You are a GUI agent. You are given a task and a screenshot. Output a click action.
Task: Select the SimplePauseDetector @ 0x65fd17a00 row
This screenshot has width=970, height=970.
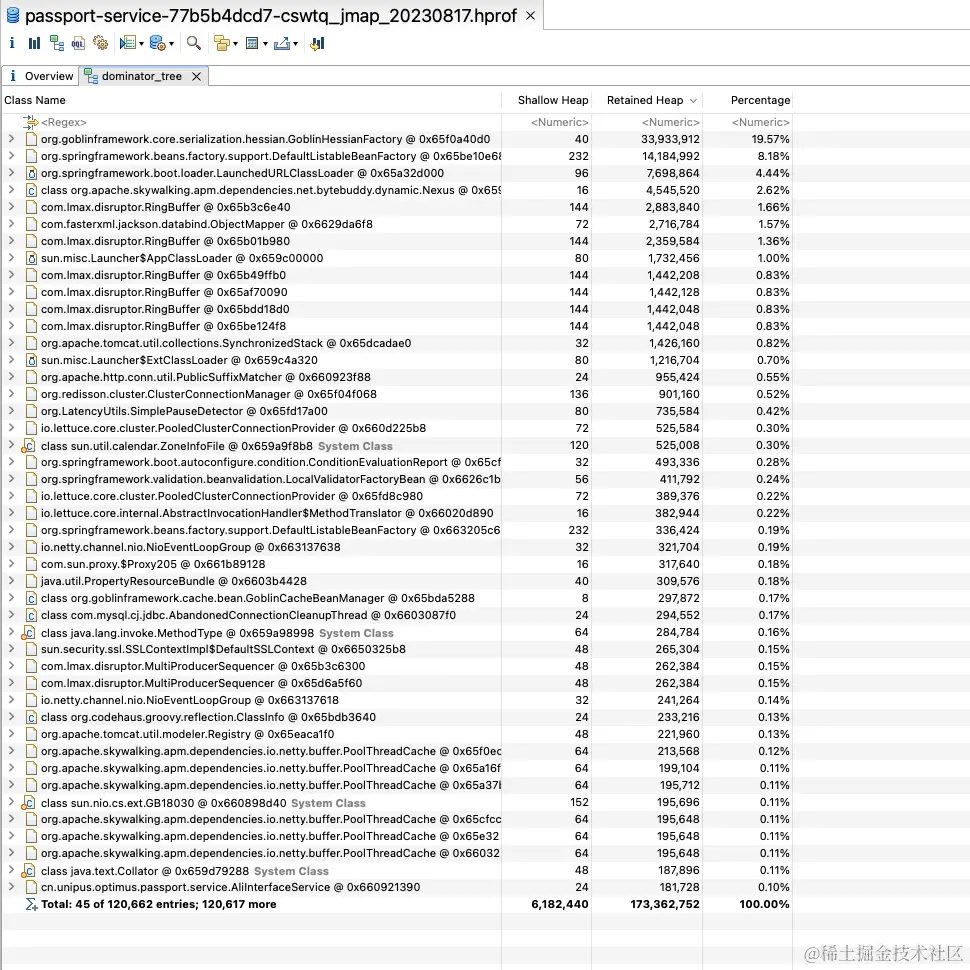tap(397, 411)
